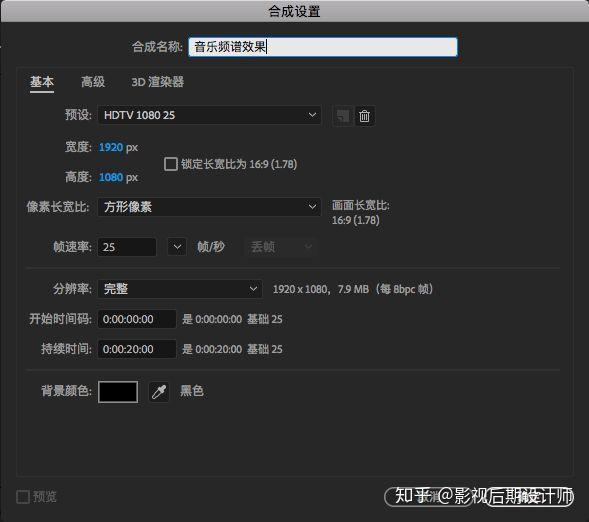This screenshot has height=522, width=589.
Task: Click the delete preset trash icon
Action: pyautogui.click(x=364, y=116)
